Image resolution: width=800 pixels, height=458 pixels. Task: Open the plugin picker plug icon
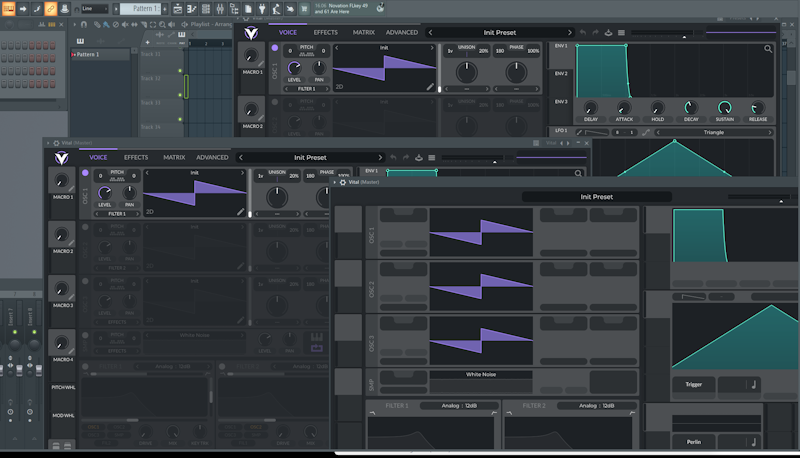(262, 9)
